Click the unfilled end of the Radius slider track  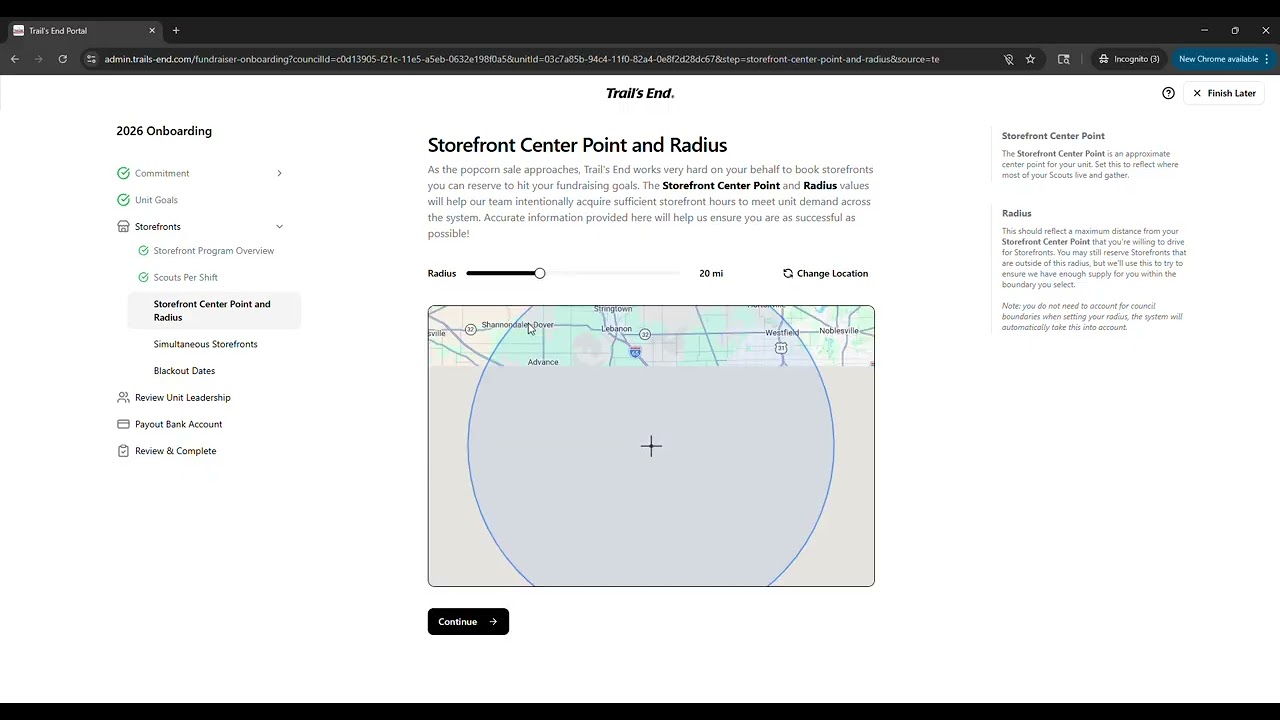point(612,273)
